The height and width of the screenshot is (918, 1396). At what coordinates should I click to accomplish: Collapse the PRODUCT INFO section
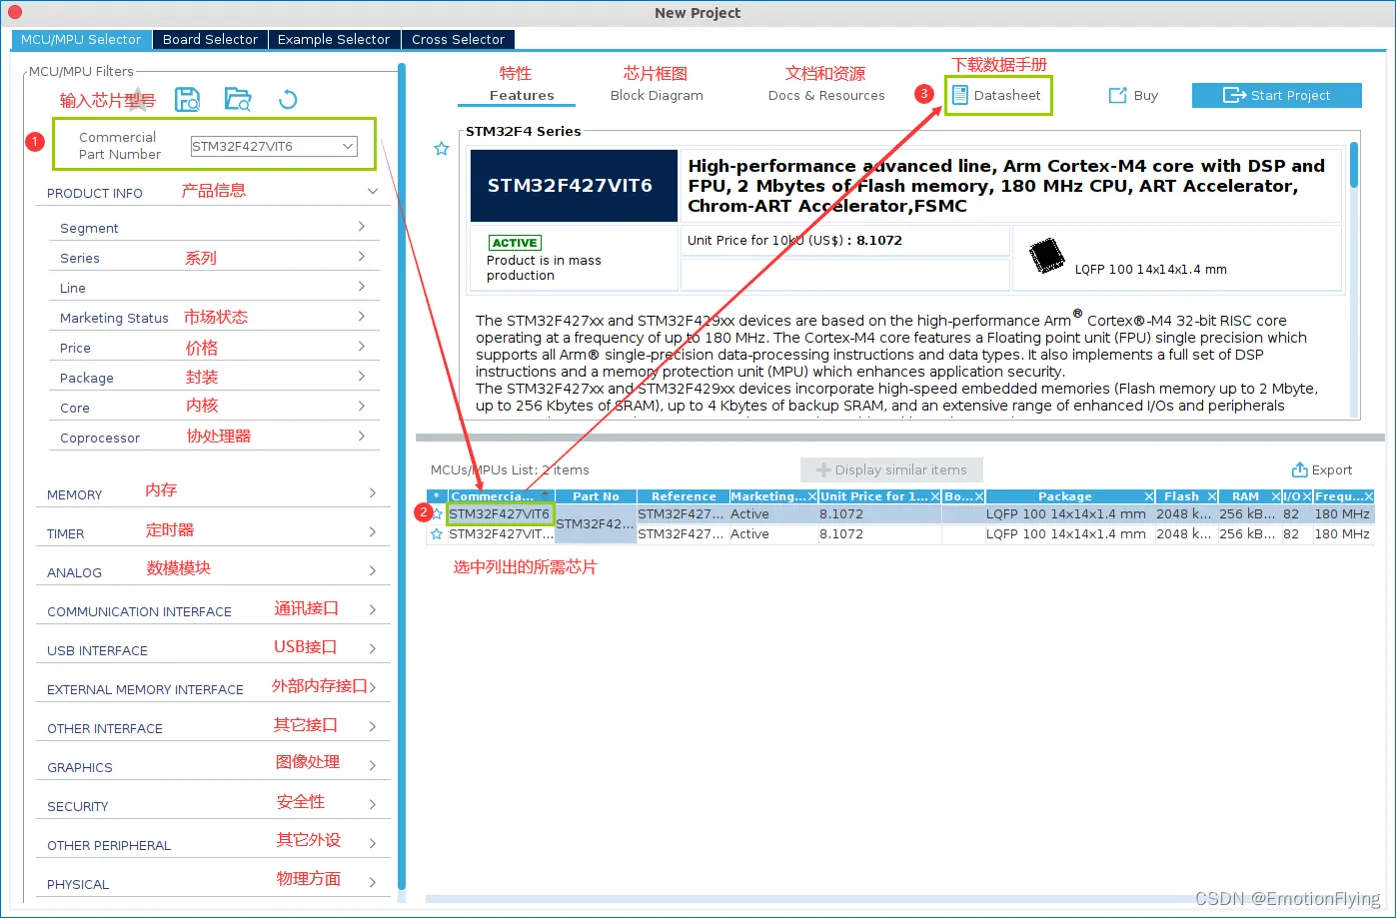(372, 191)
